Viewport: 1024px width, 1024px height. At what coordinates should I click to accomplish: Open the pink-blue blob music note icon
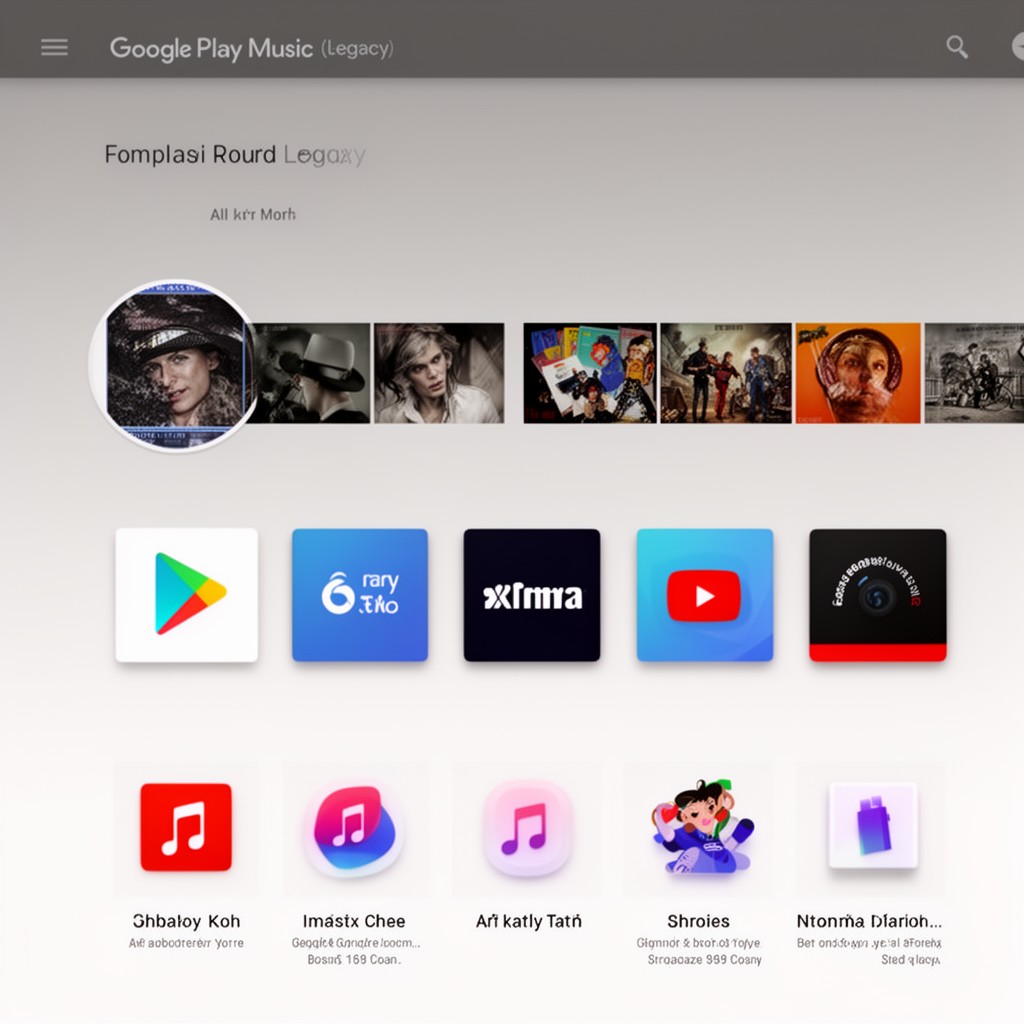coord(354,830)
